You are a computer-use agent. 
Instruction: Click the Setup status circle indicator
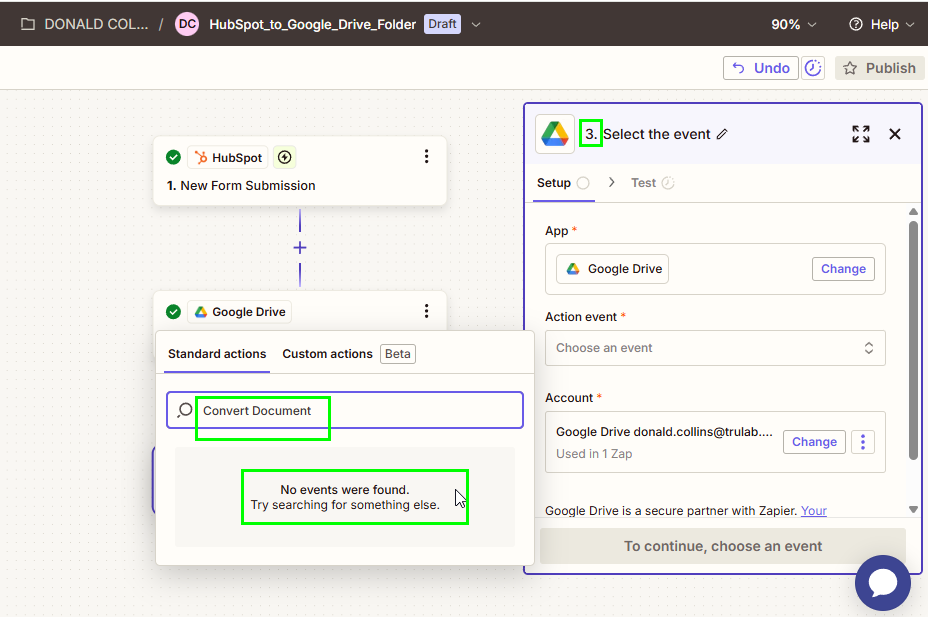pyautogui.click(x=583, y=183)
